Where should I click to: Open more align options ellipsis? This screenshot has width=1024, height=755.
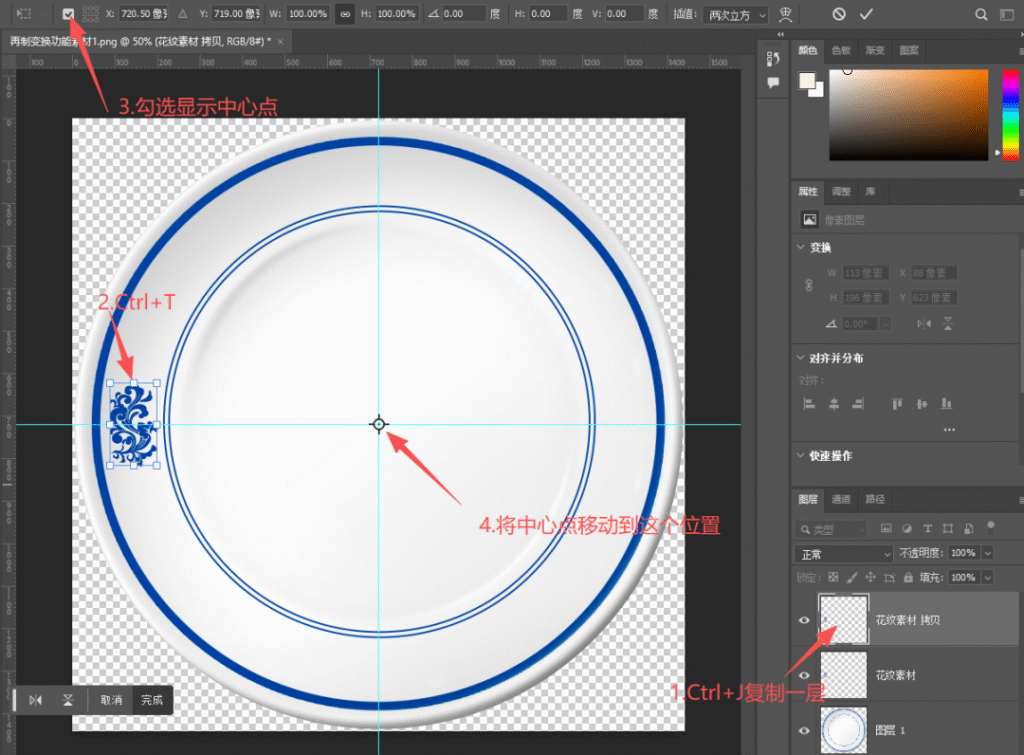click(950, 430)
